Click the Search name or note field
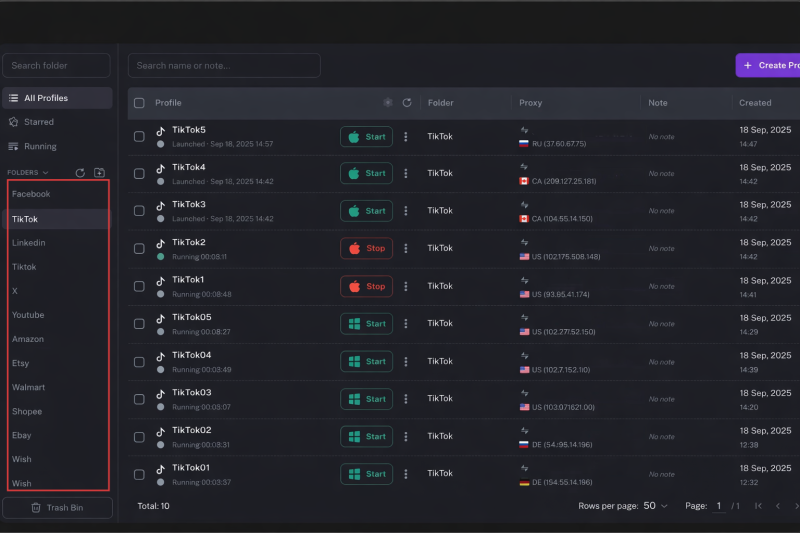800x533 pixels. [x=224, y=66]
